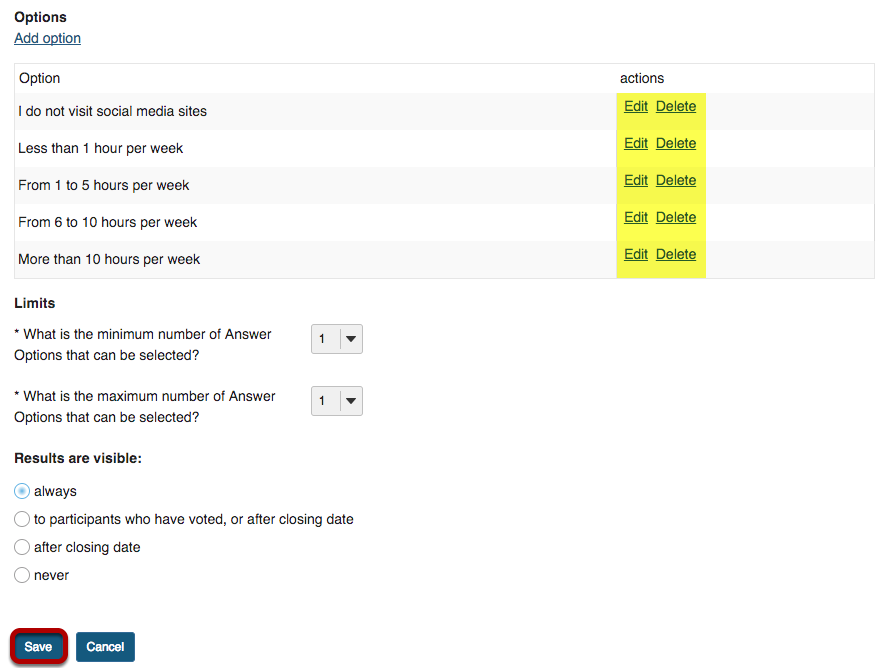Select 'after closing date' radio button

(22, 547)
